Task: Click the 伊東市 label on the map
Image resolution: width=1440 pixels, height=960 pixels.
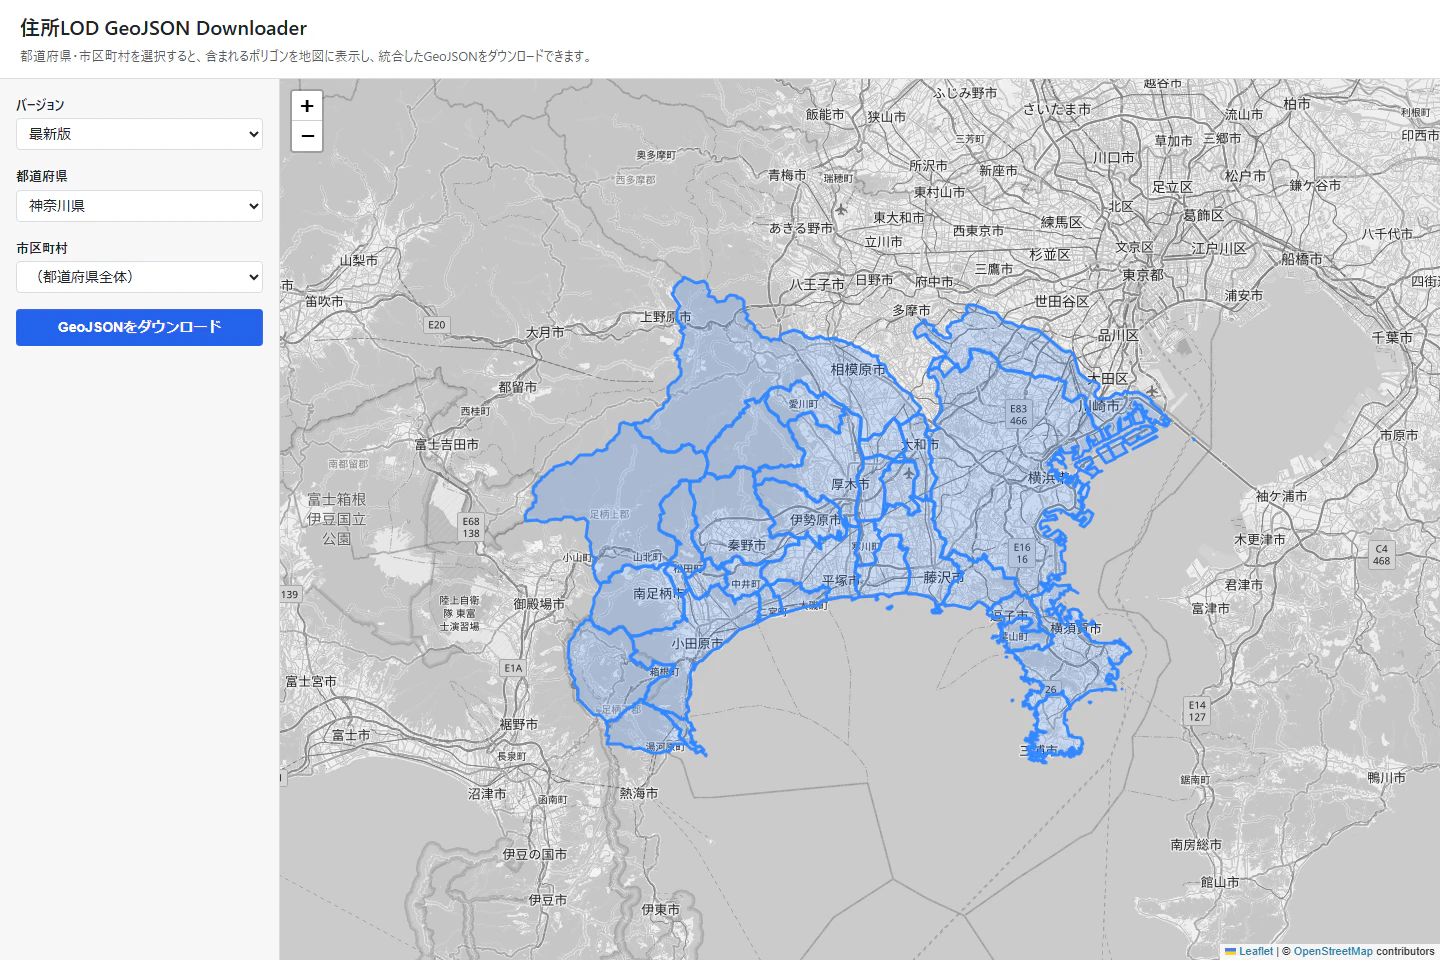Action: tap(660, 910)
